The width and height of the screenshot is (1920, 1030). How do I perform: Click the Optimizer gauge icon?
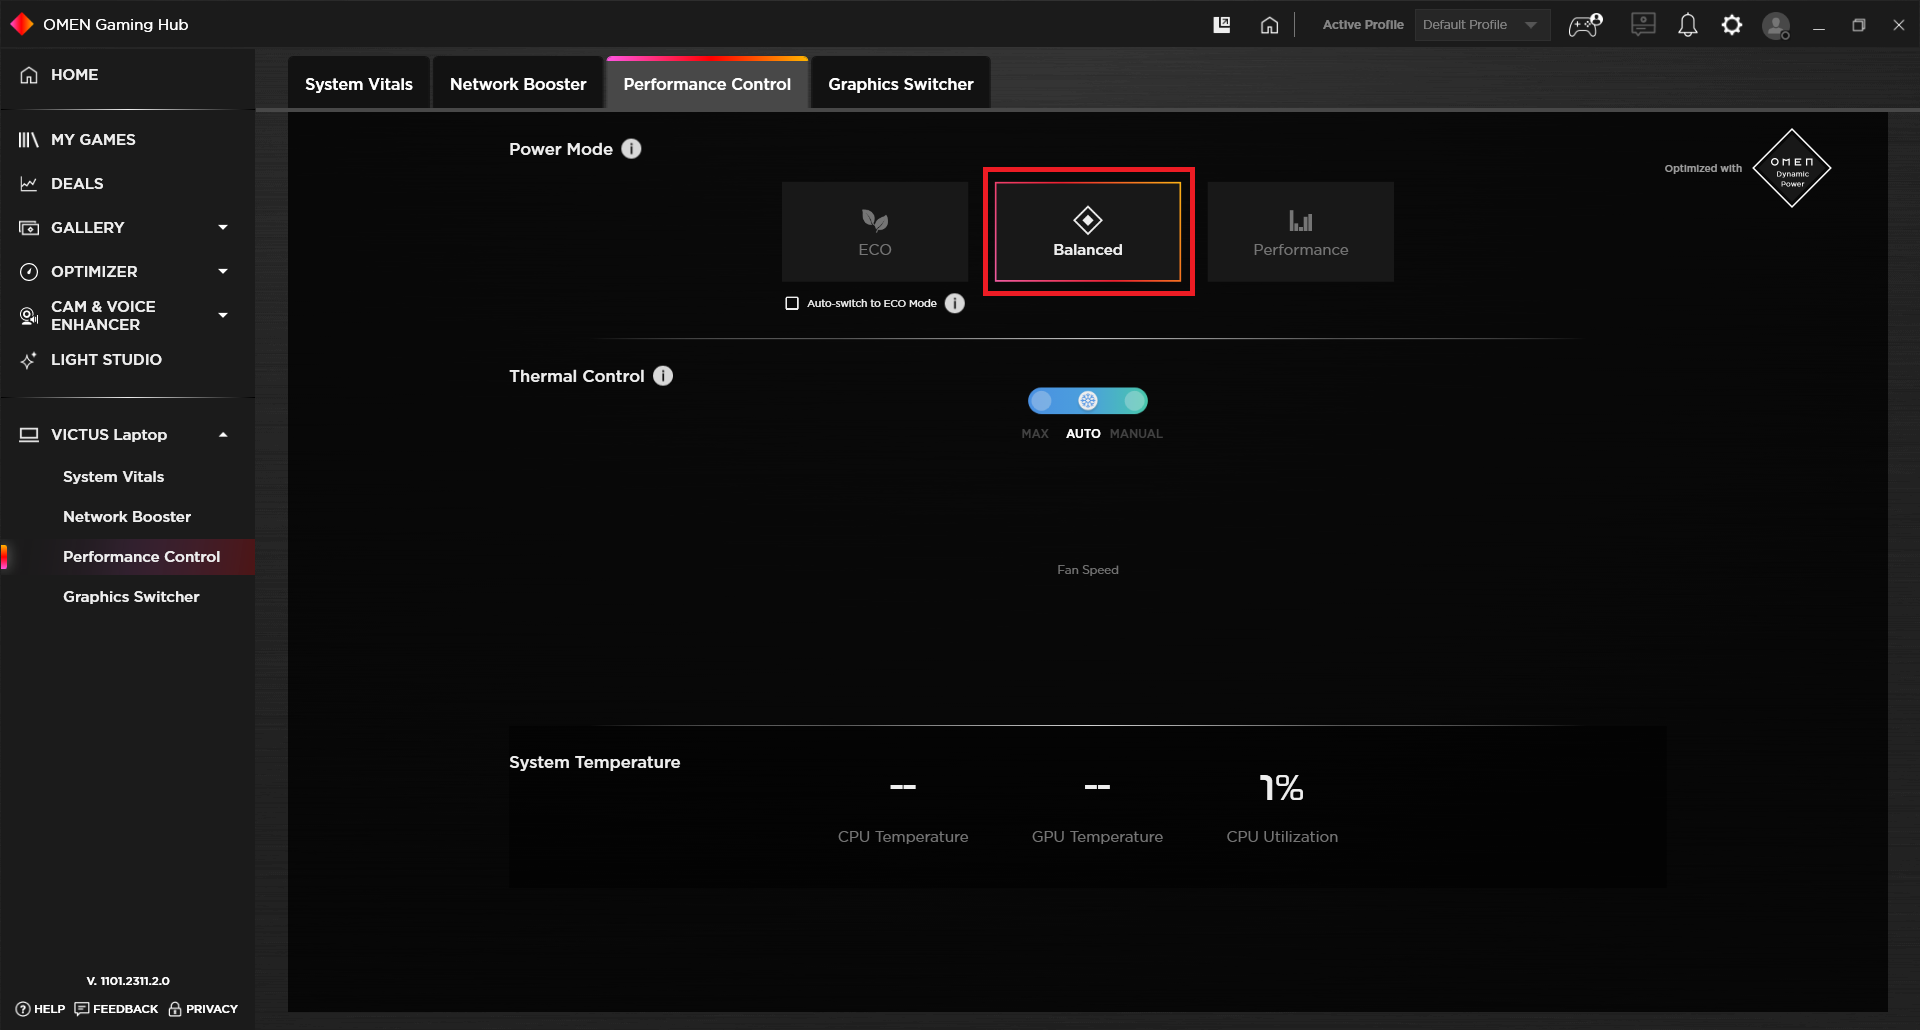pos(29,272)
